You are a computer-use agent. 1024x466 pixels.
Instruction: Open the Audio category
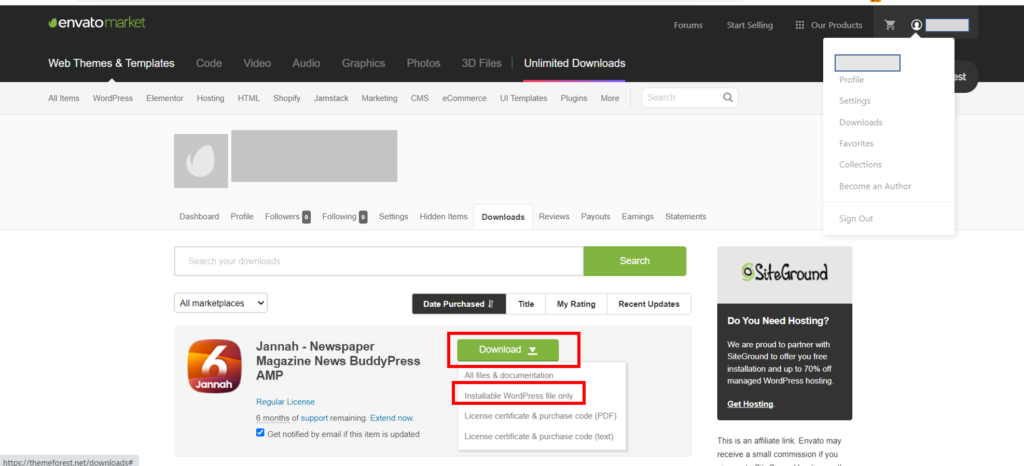coord(306,63)
